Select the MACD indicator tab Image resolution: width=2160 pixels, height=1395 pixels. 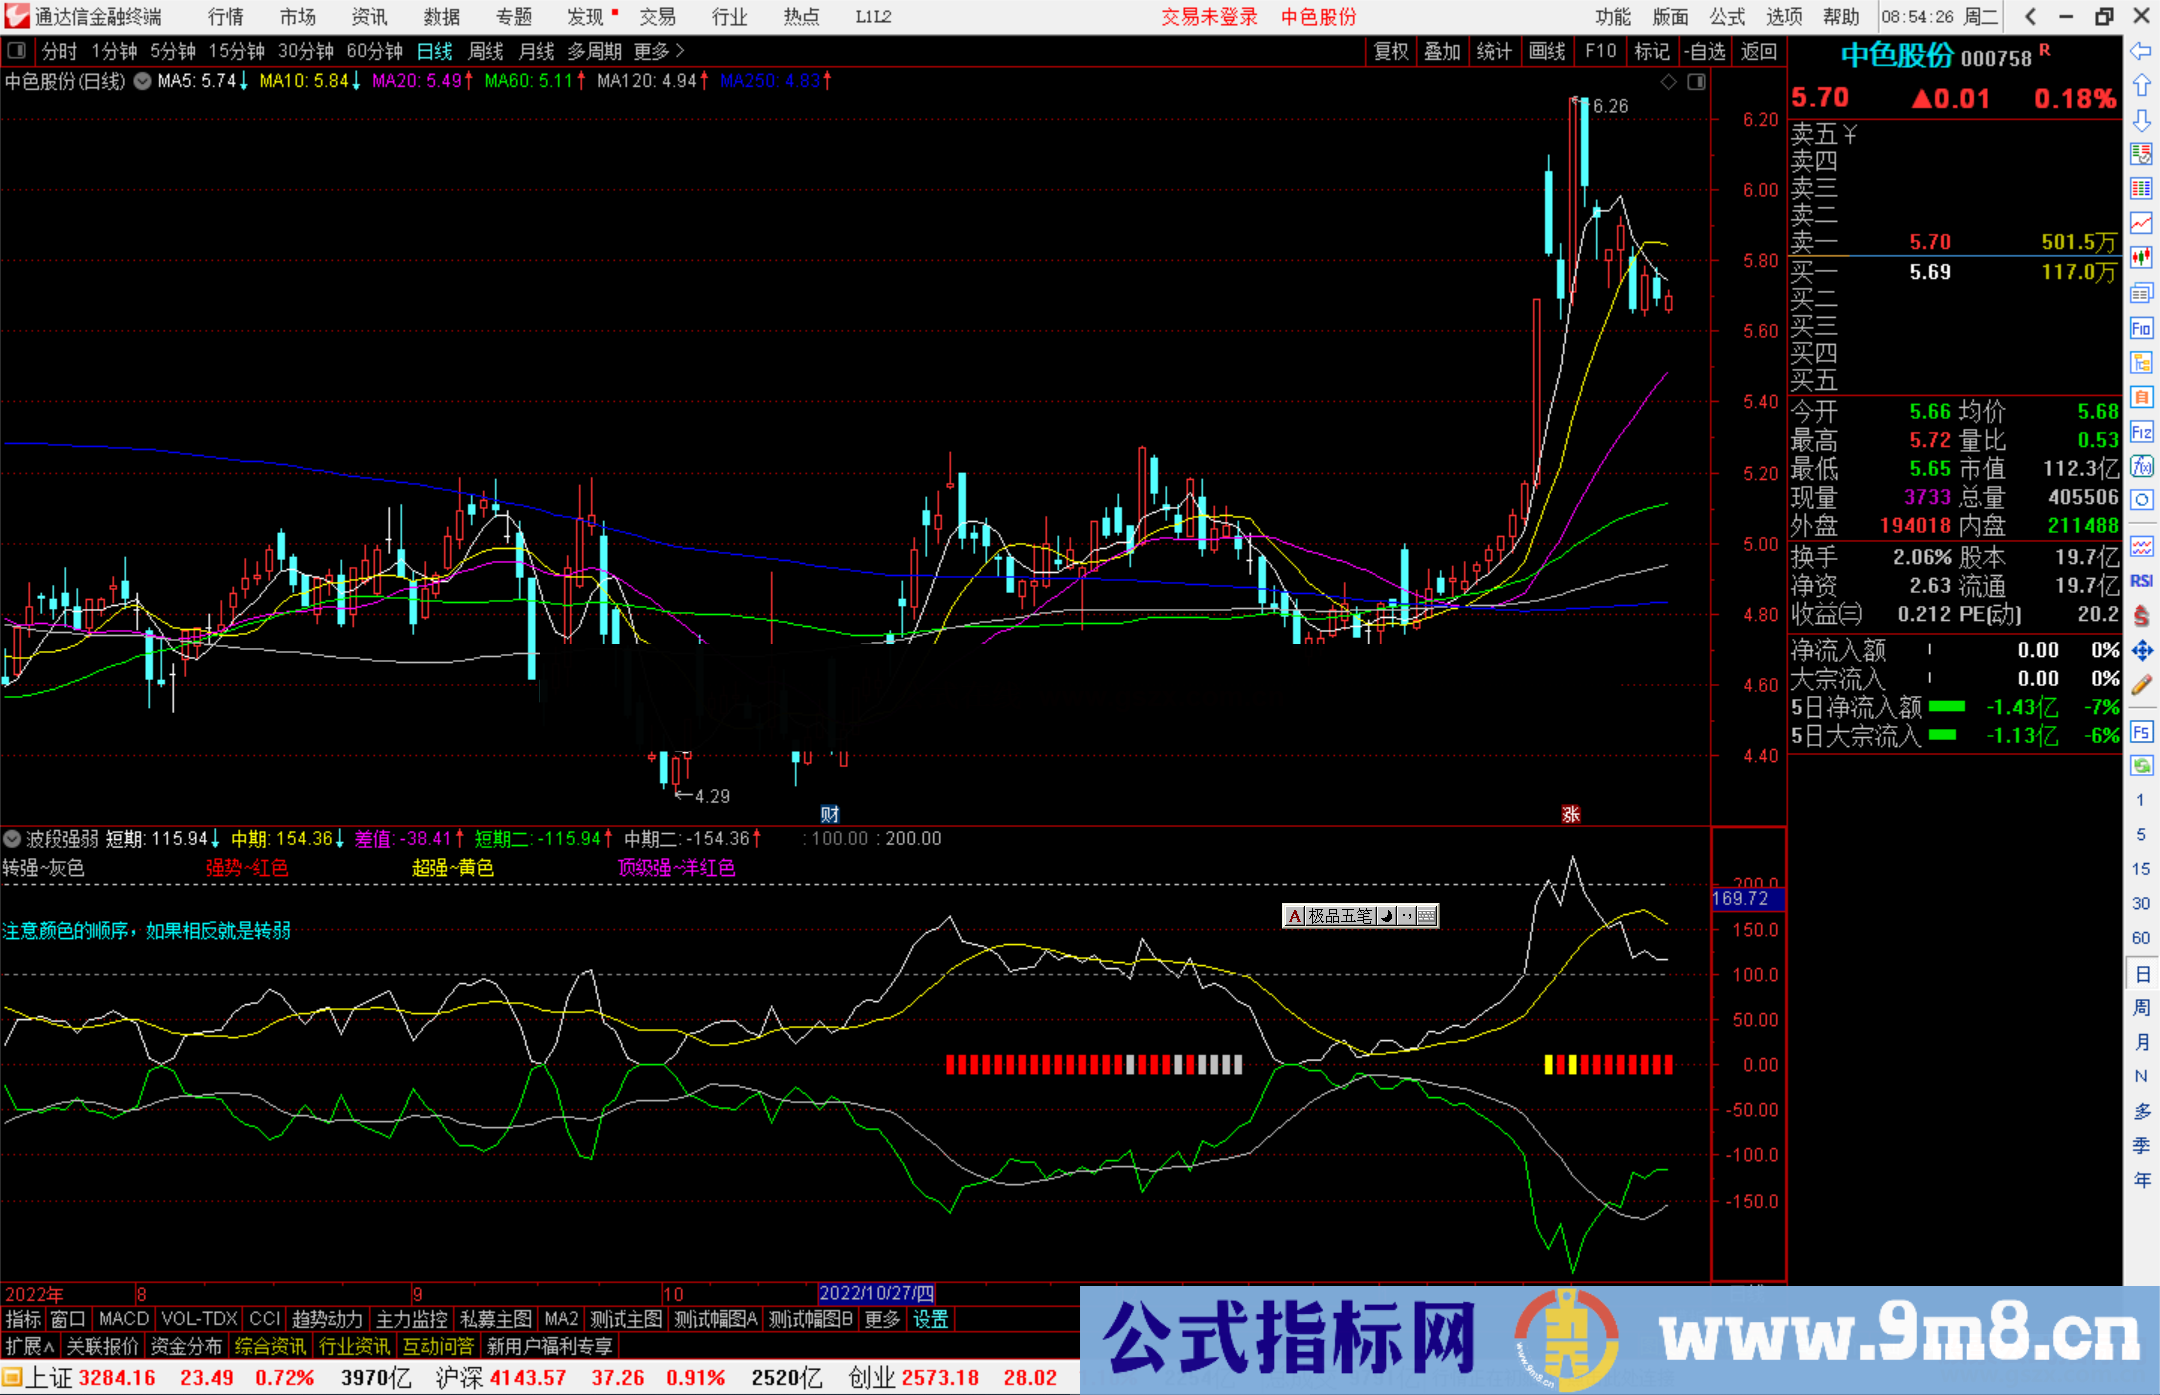click(x=124, y=1319)
